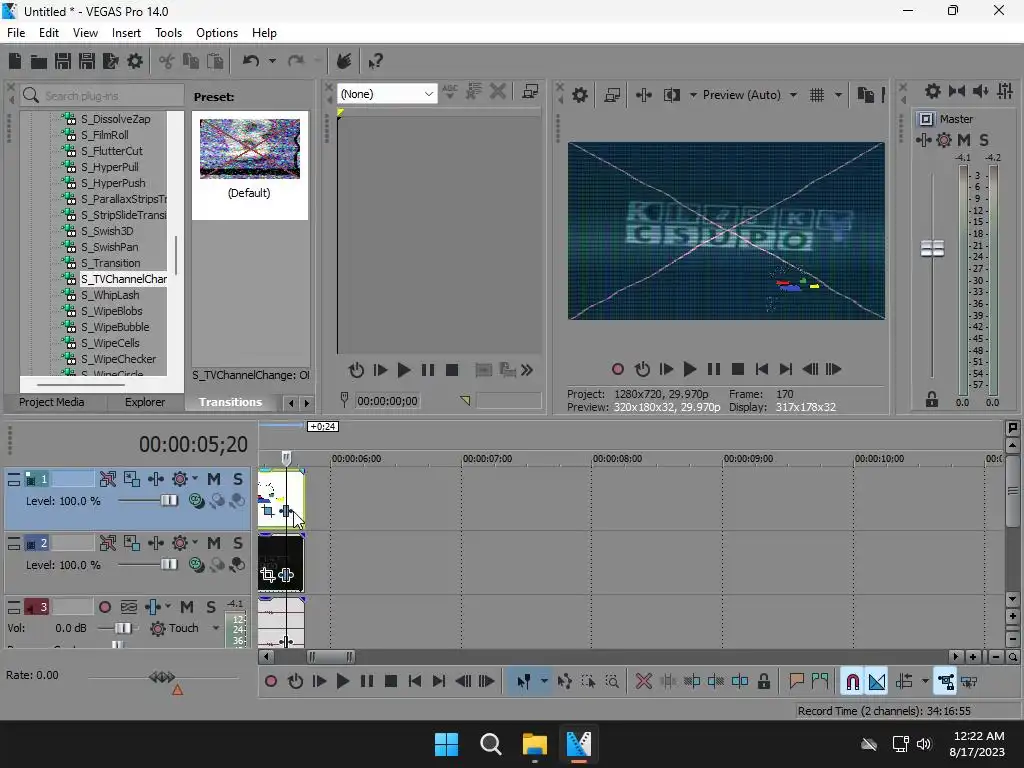Image resolution: width=1024 pixels, height=768 pixels.
Task: Open Windows Search on taskbar
Action: click(490, 744)
